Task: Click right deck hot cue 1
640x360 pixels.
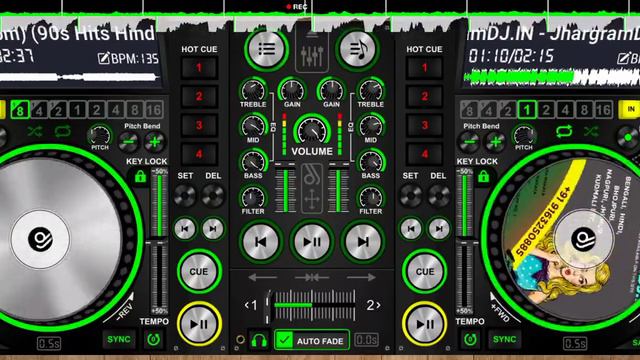Action: 424,67
